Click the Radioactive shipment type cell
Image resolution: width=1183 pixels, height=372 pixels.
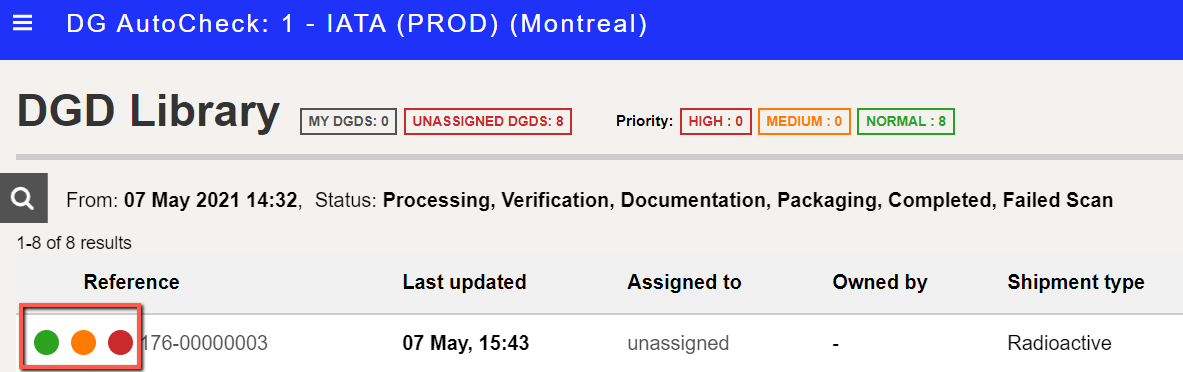coord(1059,343)
